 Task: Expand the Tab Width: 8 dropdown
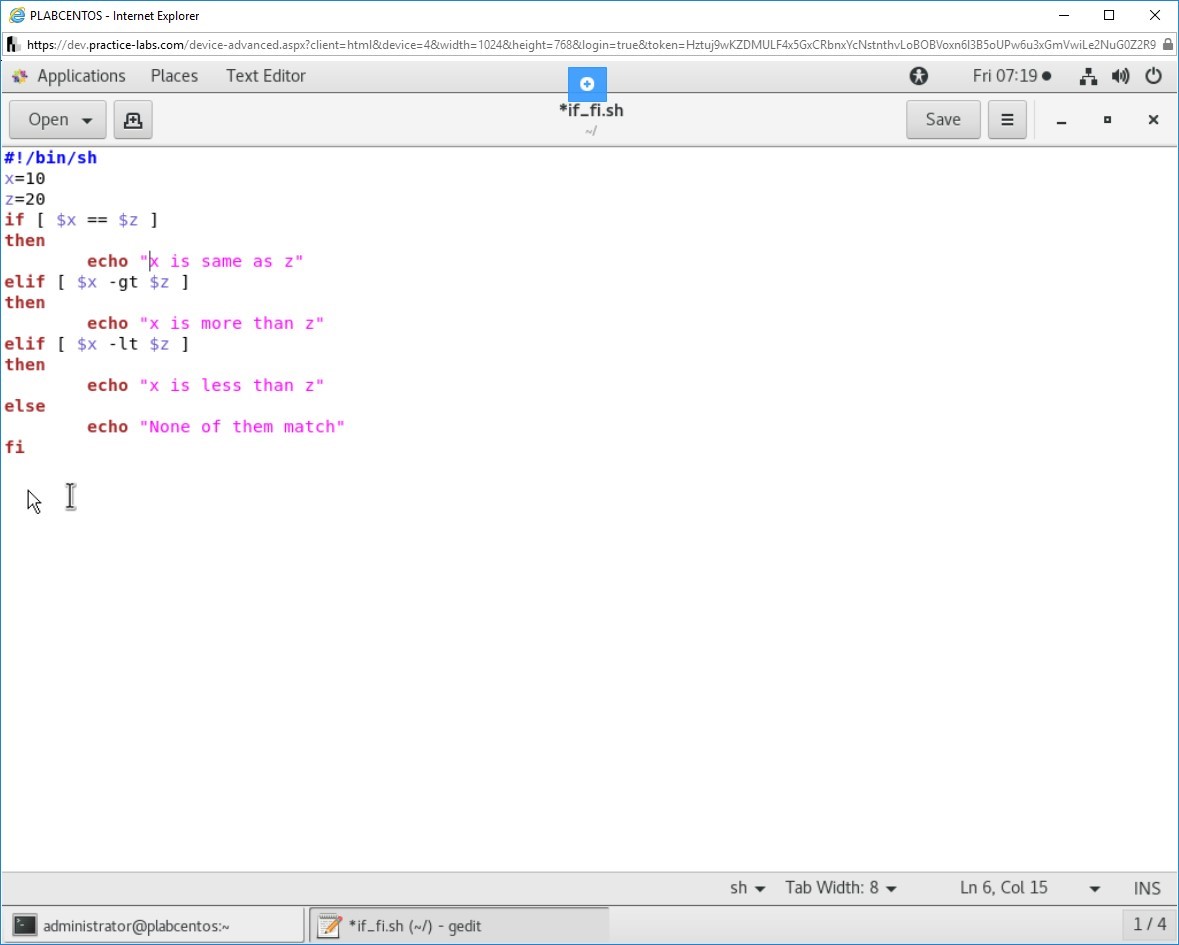click(840, 888)
